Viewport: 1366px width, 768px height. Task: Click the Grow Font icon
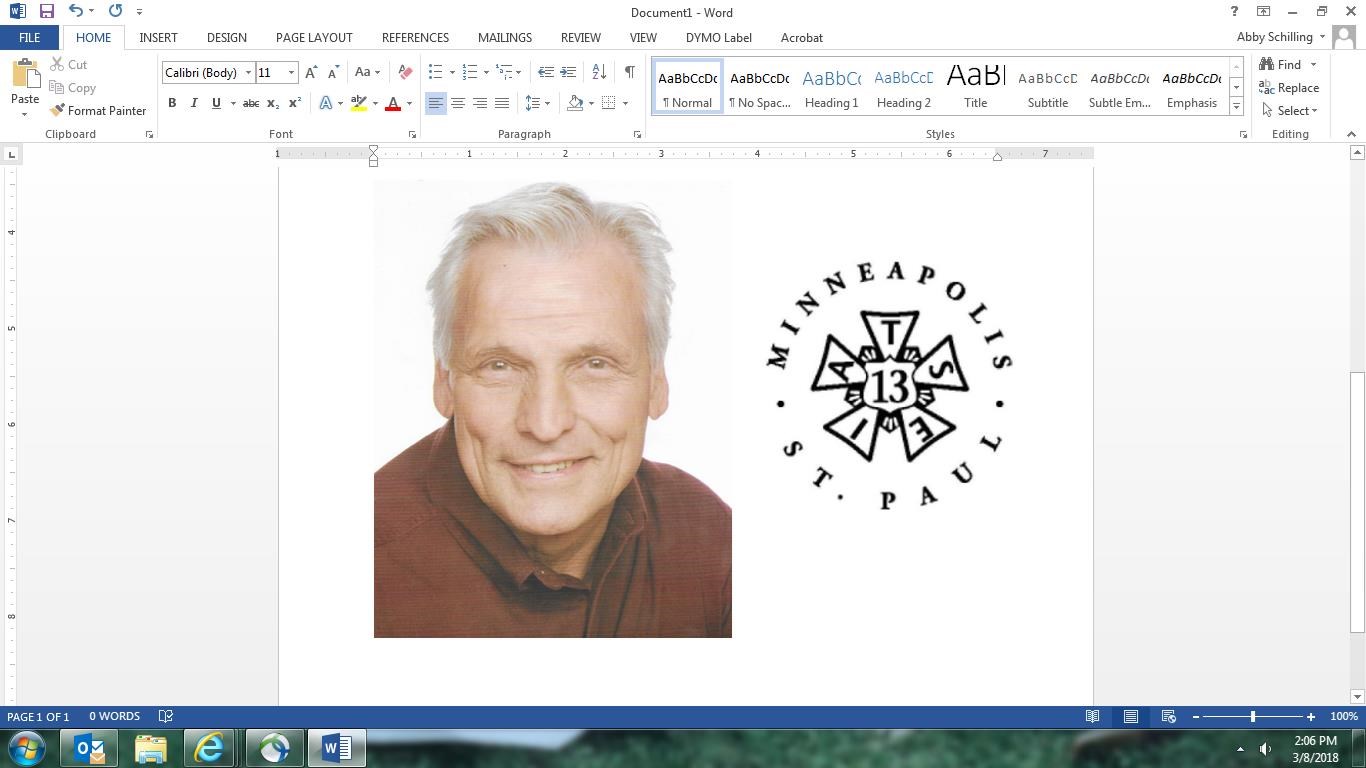(x=311, y=72)
